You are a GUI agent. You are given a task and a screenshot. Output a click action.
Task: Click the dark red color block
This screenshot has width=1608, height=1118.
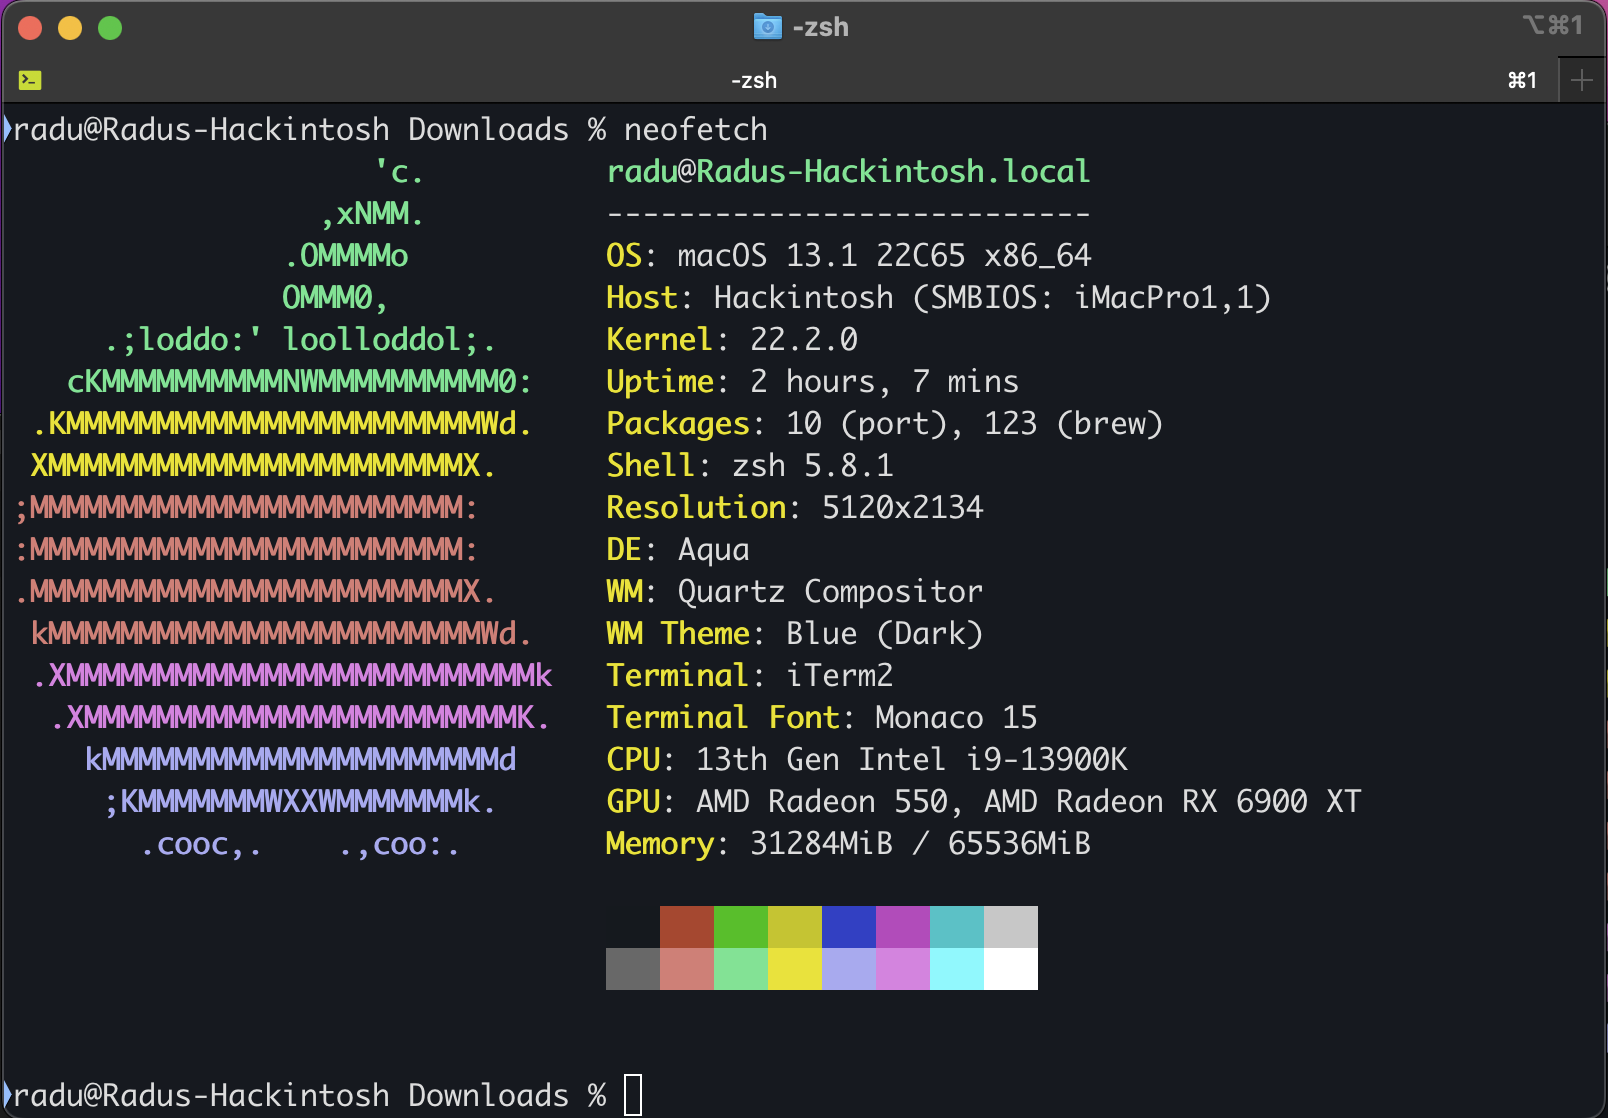point(687,927)
